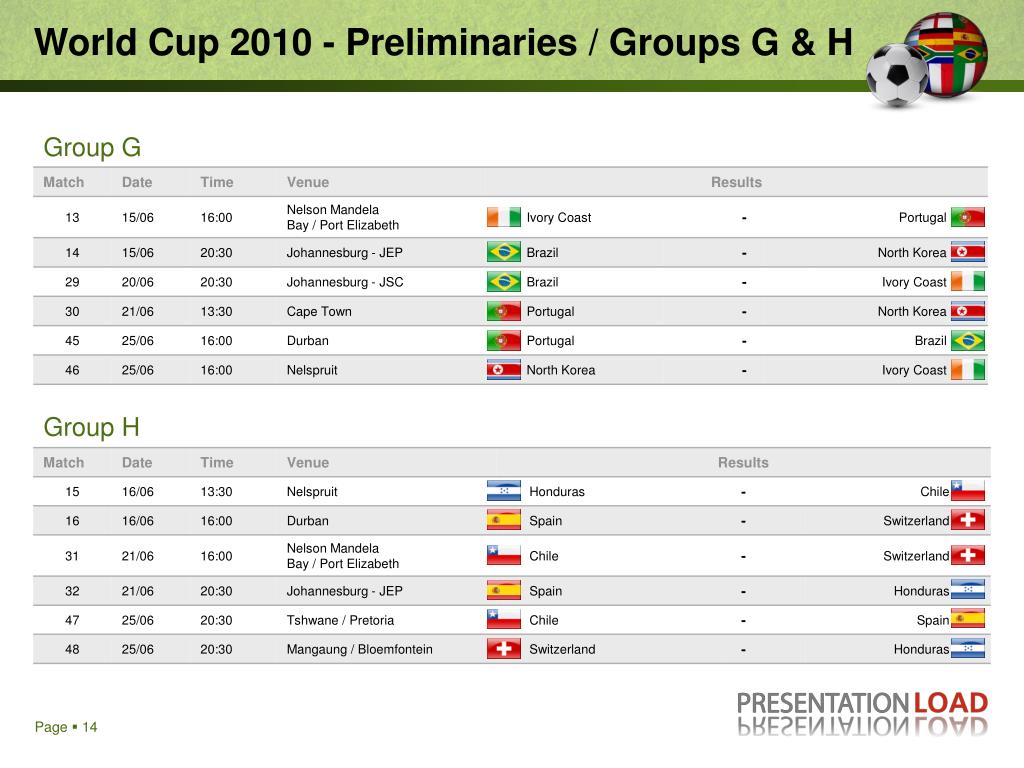Select the Tshwane / Pretoria venue cell
The height and width of the screenshot is (768, 1024).
pyautogui.click(x=340, y=620)
